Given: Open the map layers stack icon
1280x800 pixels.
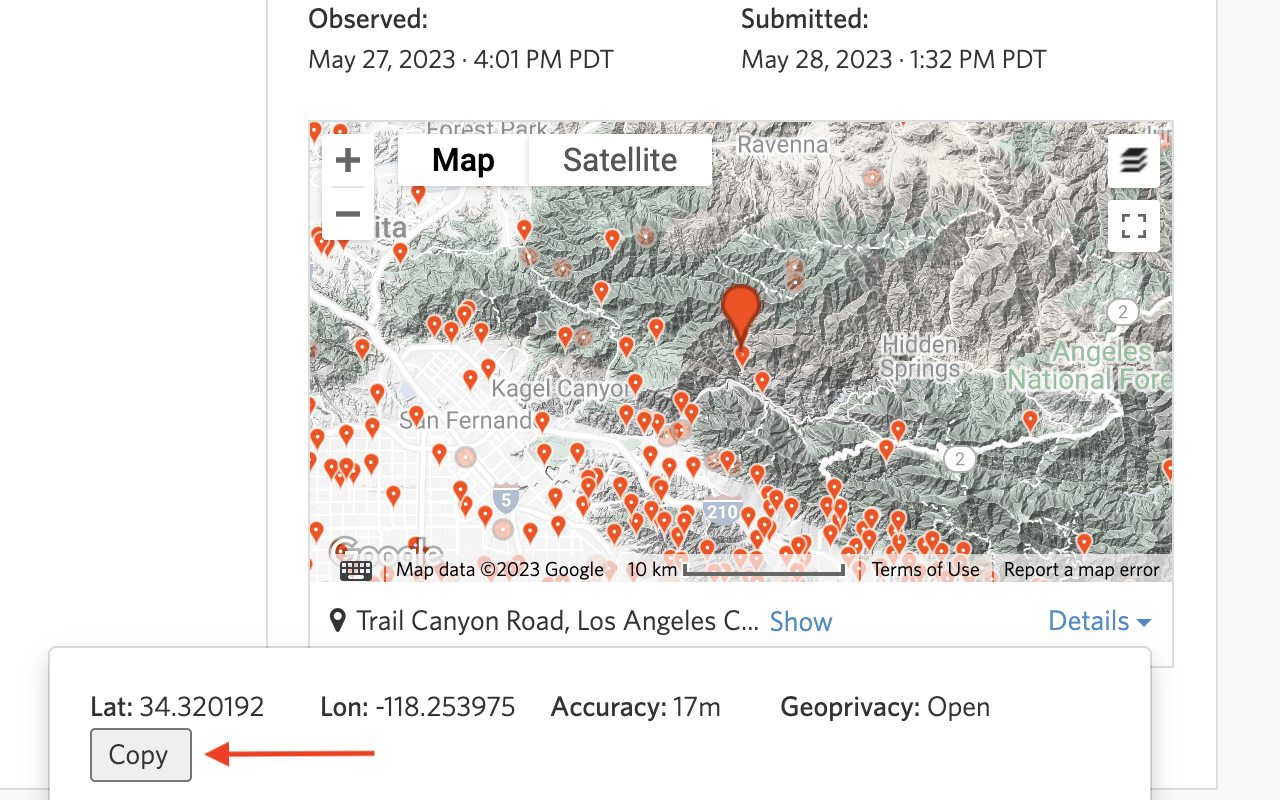Looking at the screenshot, I should coord(1133,161).
